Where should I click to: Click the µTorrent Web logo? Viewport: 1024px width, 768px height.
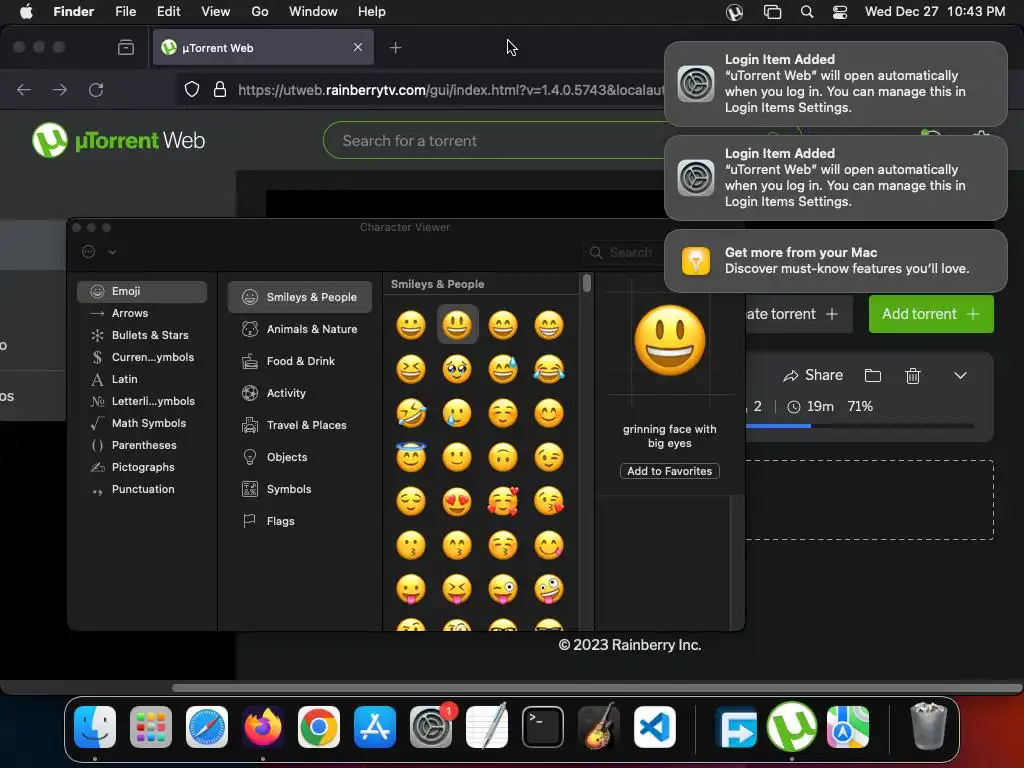(x=118, y=140)
